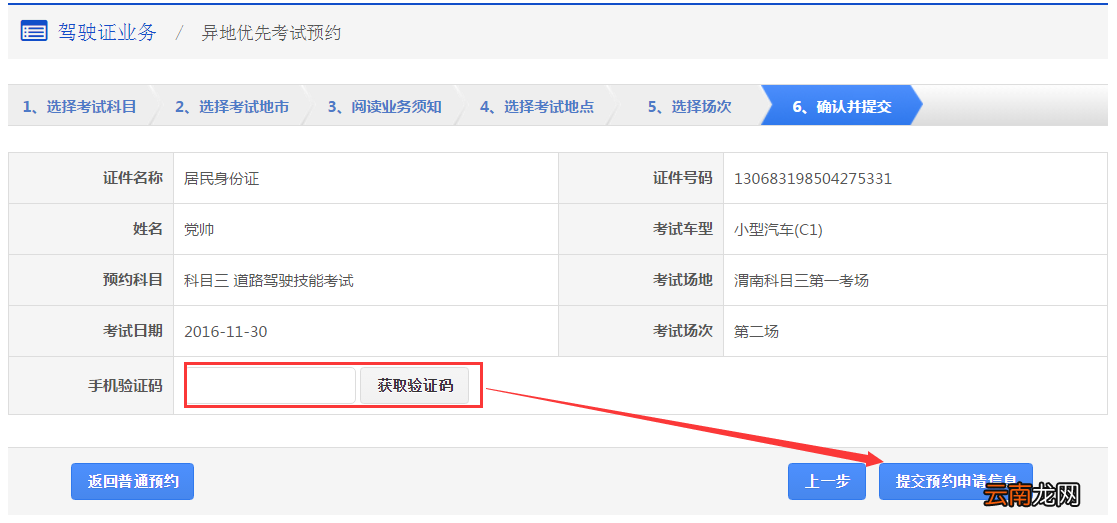Click the 获取验证码 button
Viewport: 1117px width, 523px height.
point(415,385)
